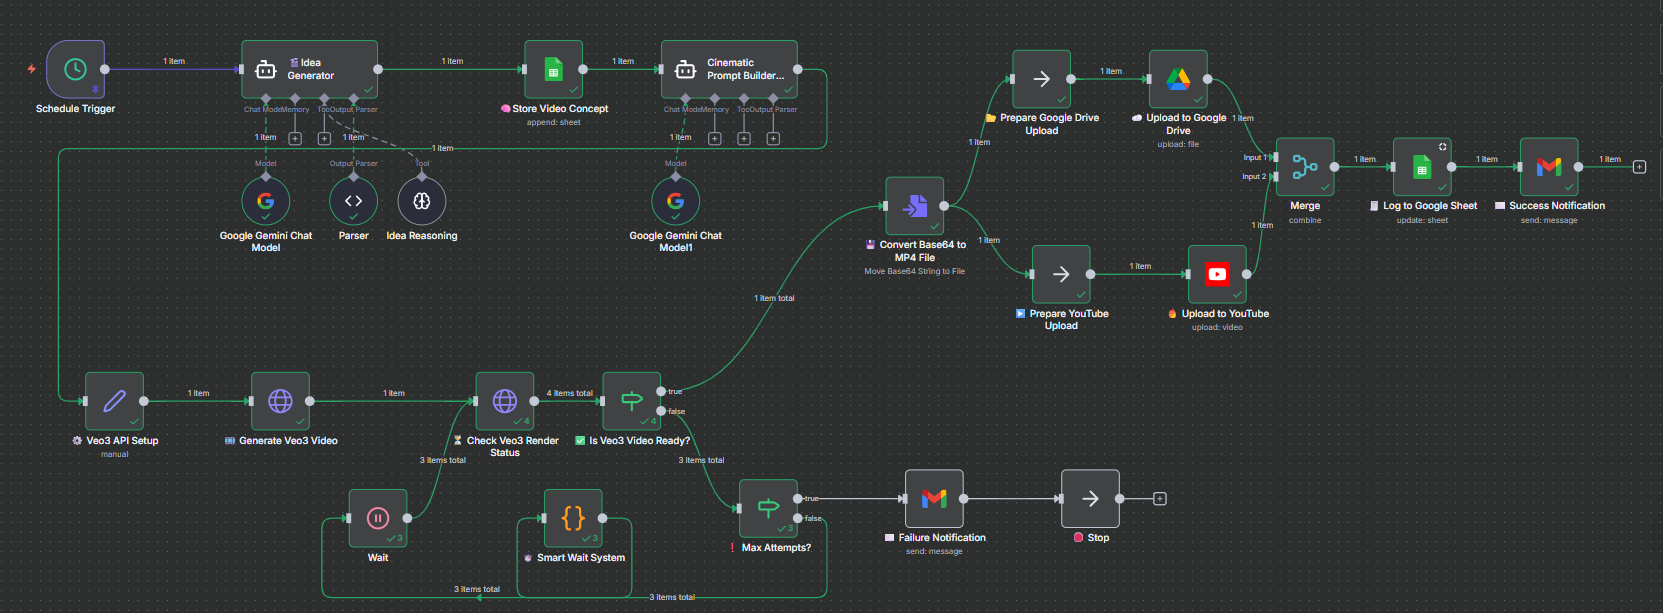The width and height of the screenshot is (1663, 613).
Task: Open Prepare Google Drive Upload node
Action: pyautogui.click(x=1042, y=79)
